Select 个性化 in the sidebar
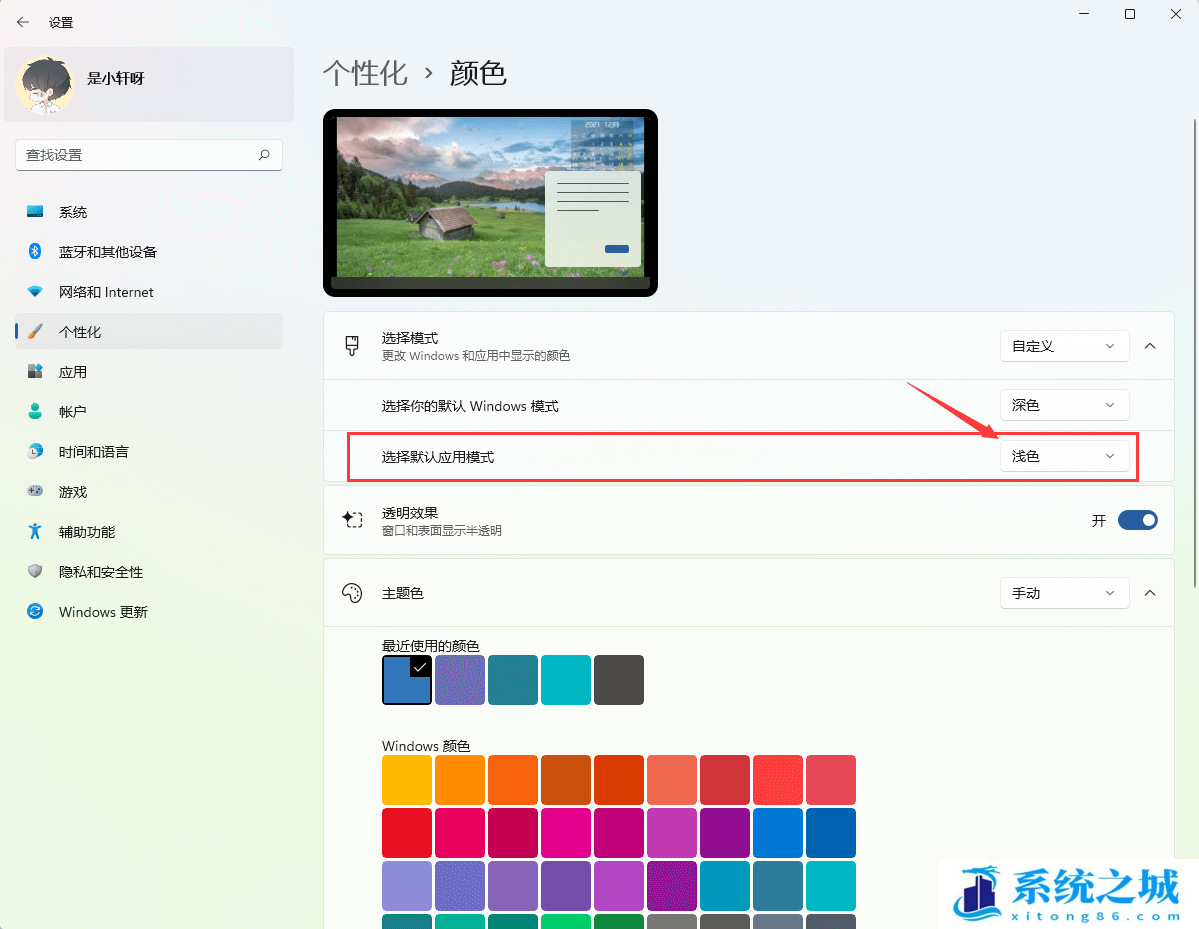The height and width of the screenshot is (929, 1199). coord(149,332)
